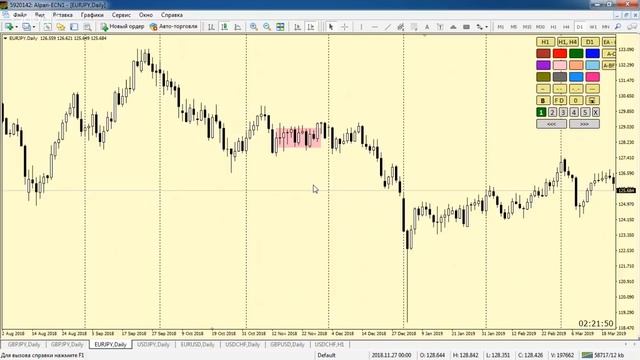The width and height of the screenshot is (640, 360).
Task: Select the equidistant channel tool
Action: click(x=401, y=27)
